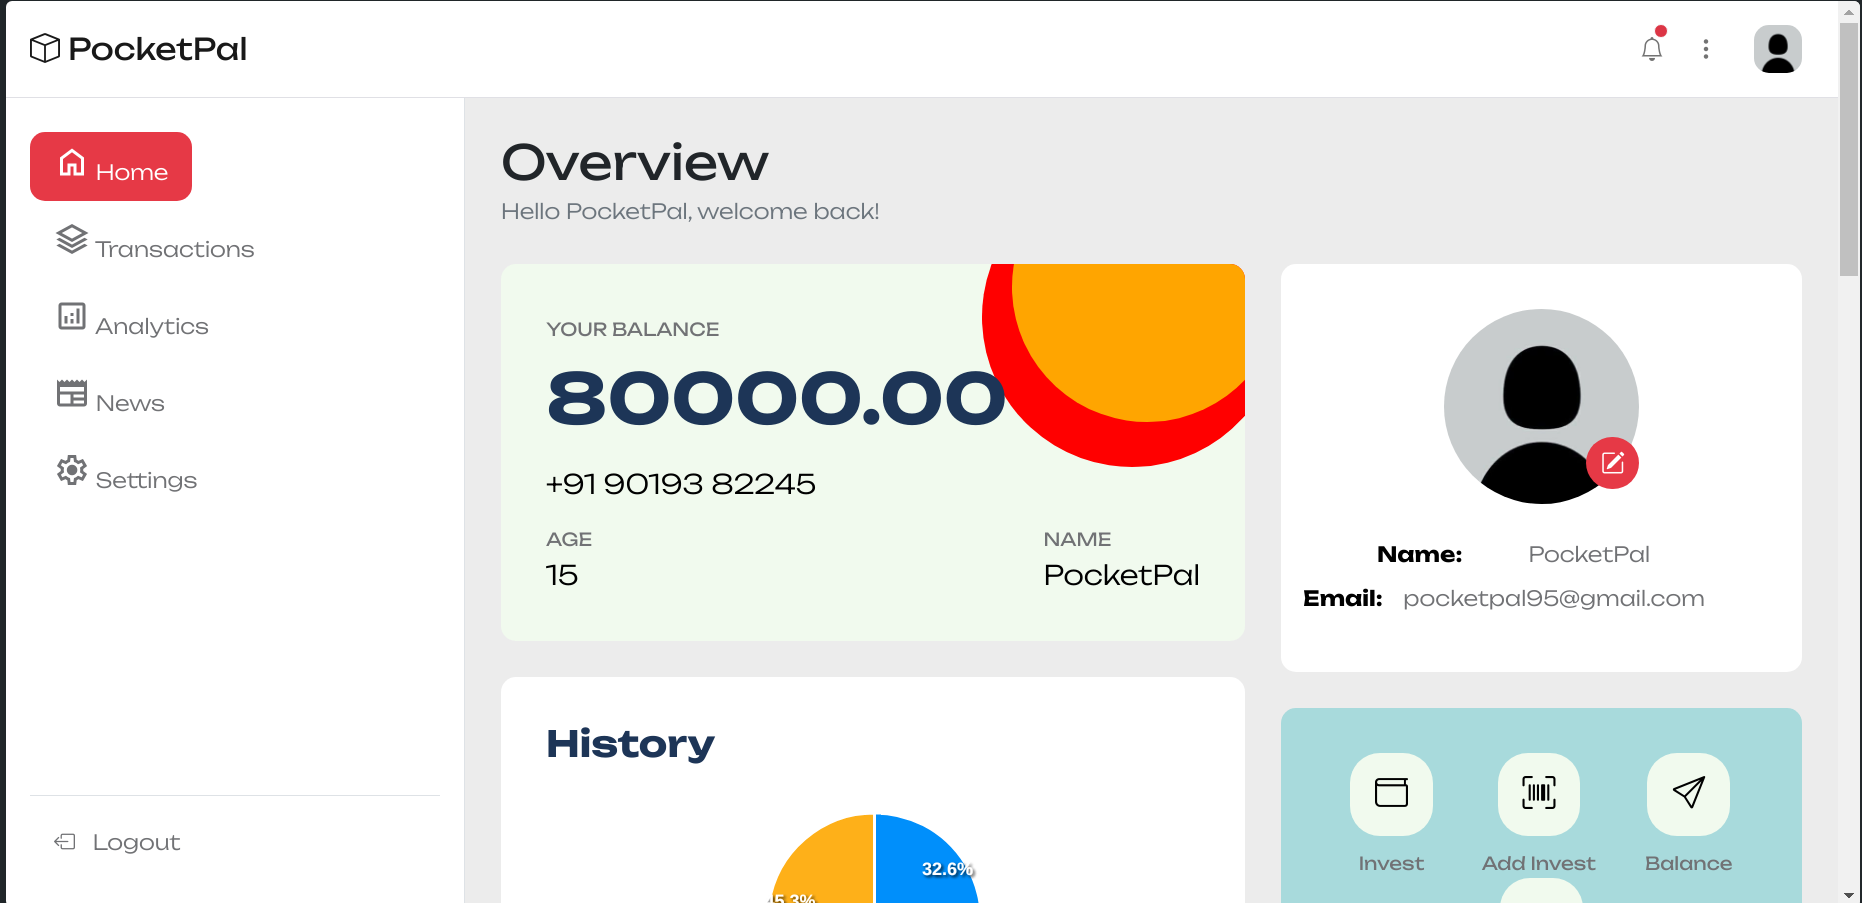1862x903 pixels.
Task: Click the red edit profile picture button
Action: tap(1612, 463)
